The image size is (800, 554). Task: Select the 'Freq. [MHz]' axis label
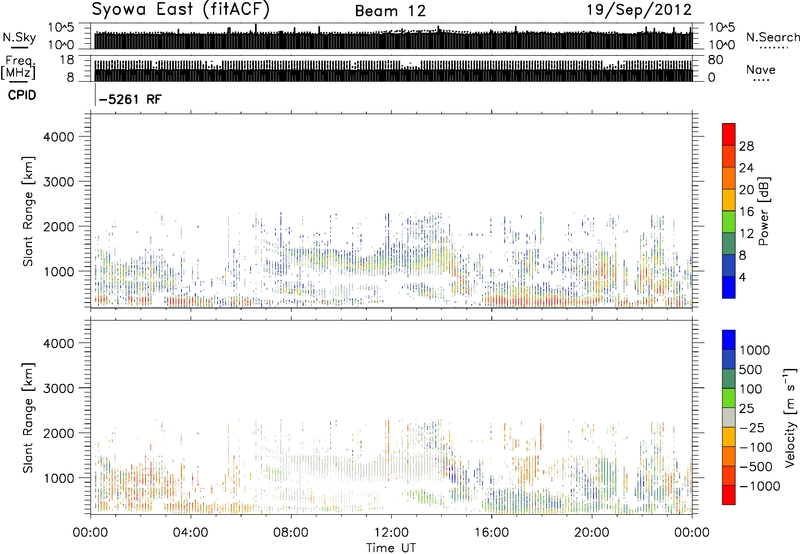(18, 68)
